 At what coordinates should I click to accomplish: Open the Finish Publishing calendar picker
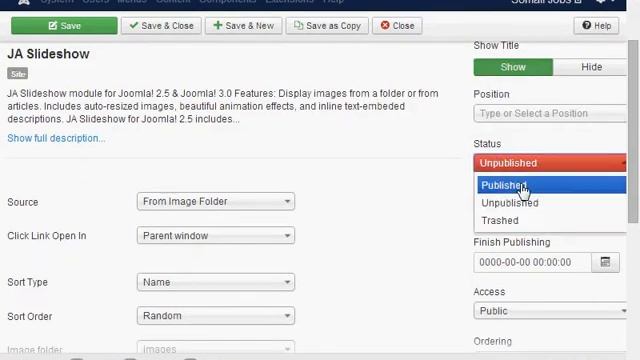605,262
